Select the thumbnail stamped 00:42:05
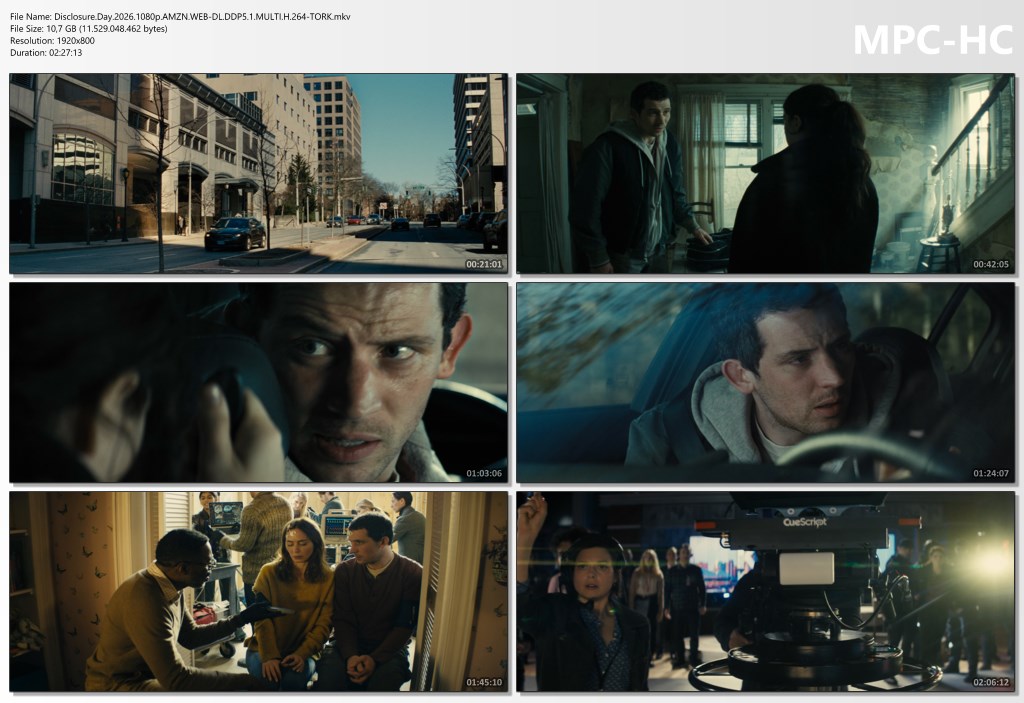 point(765,173)
